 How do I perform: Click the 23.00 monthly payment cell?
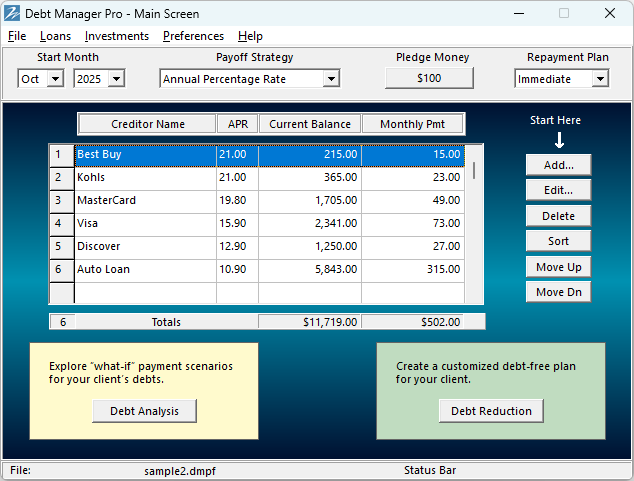[x=413, y=179]
